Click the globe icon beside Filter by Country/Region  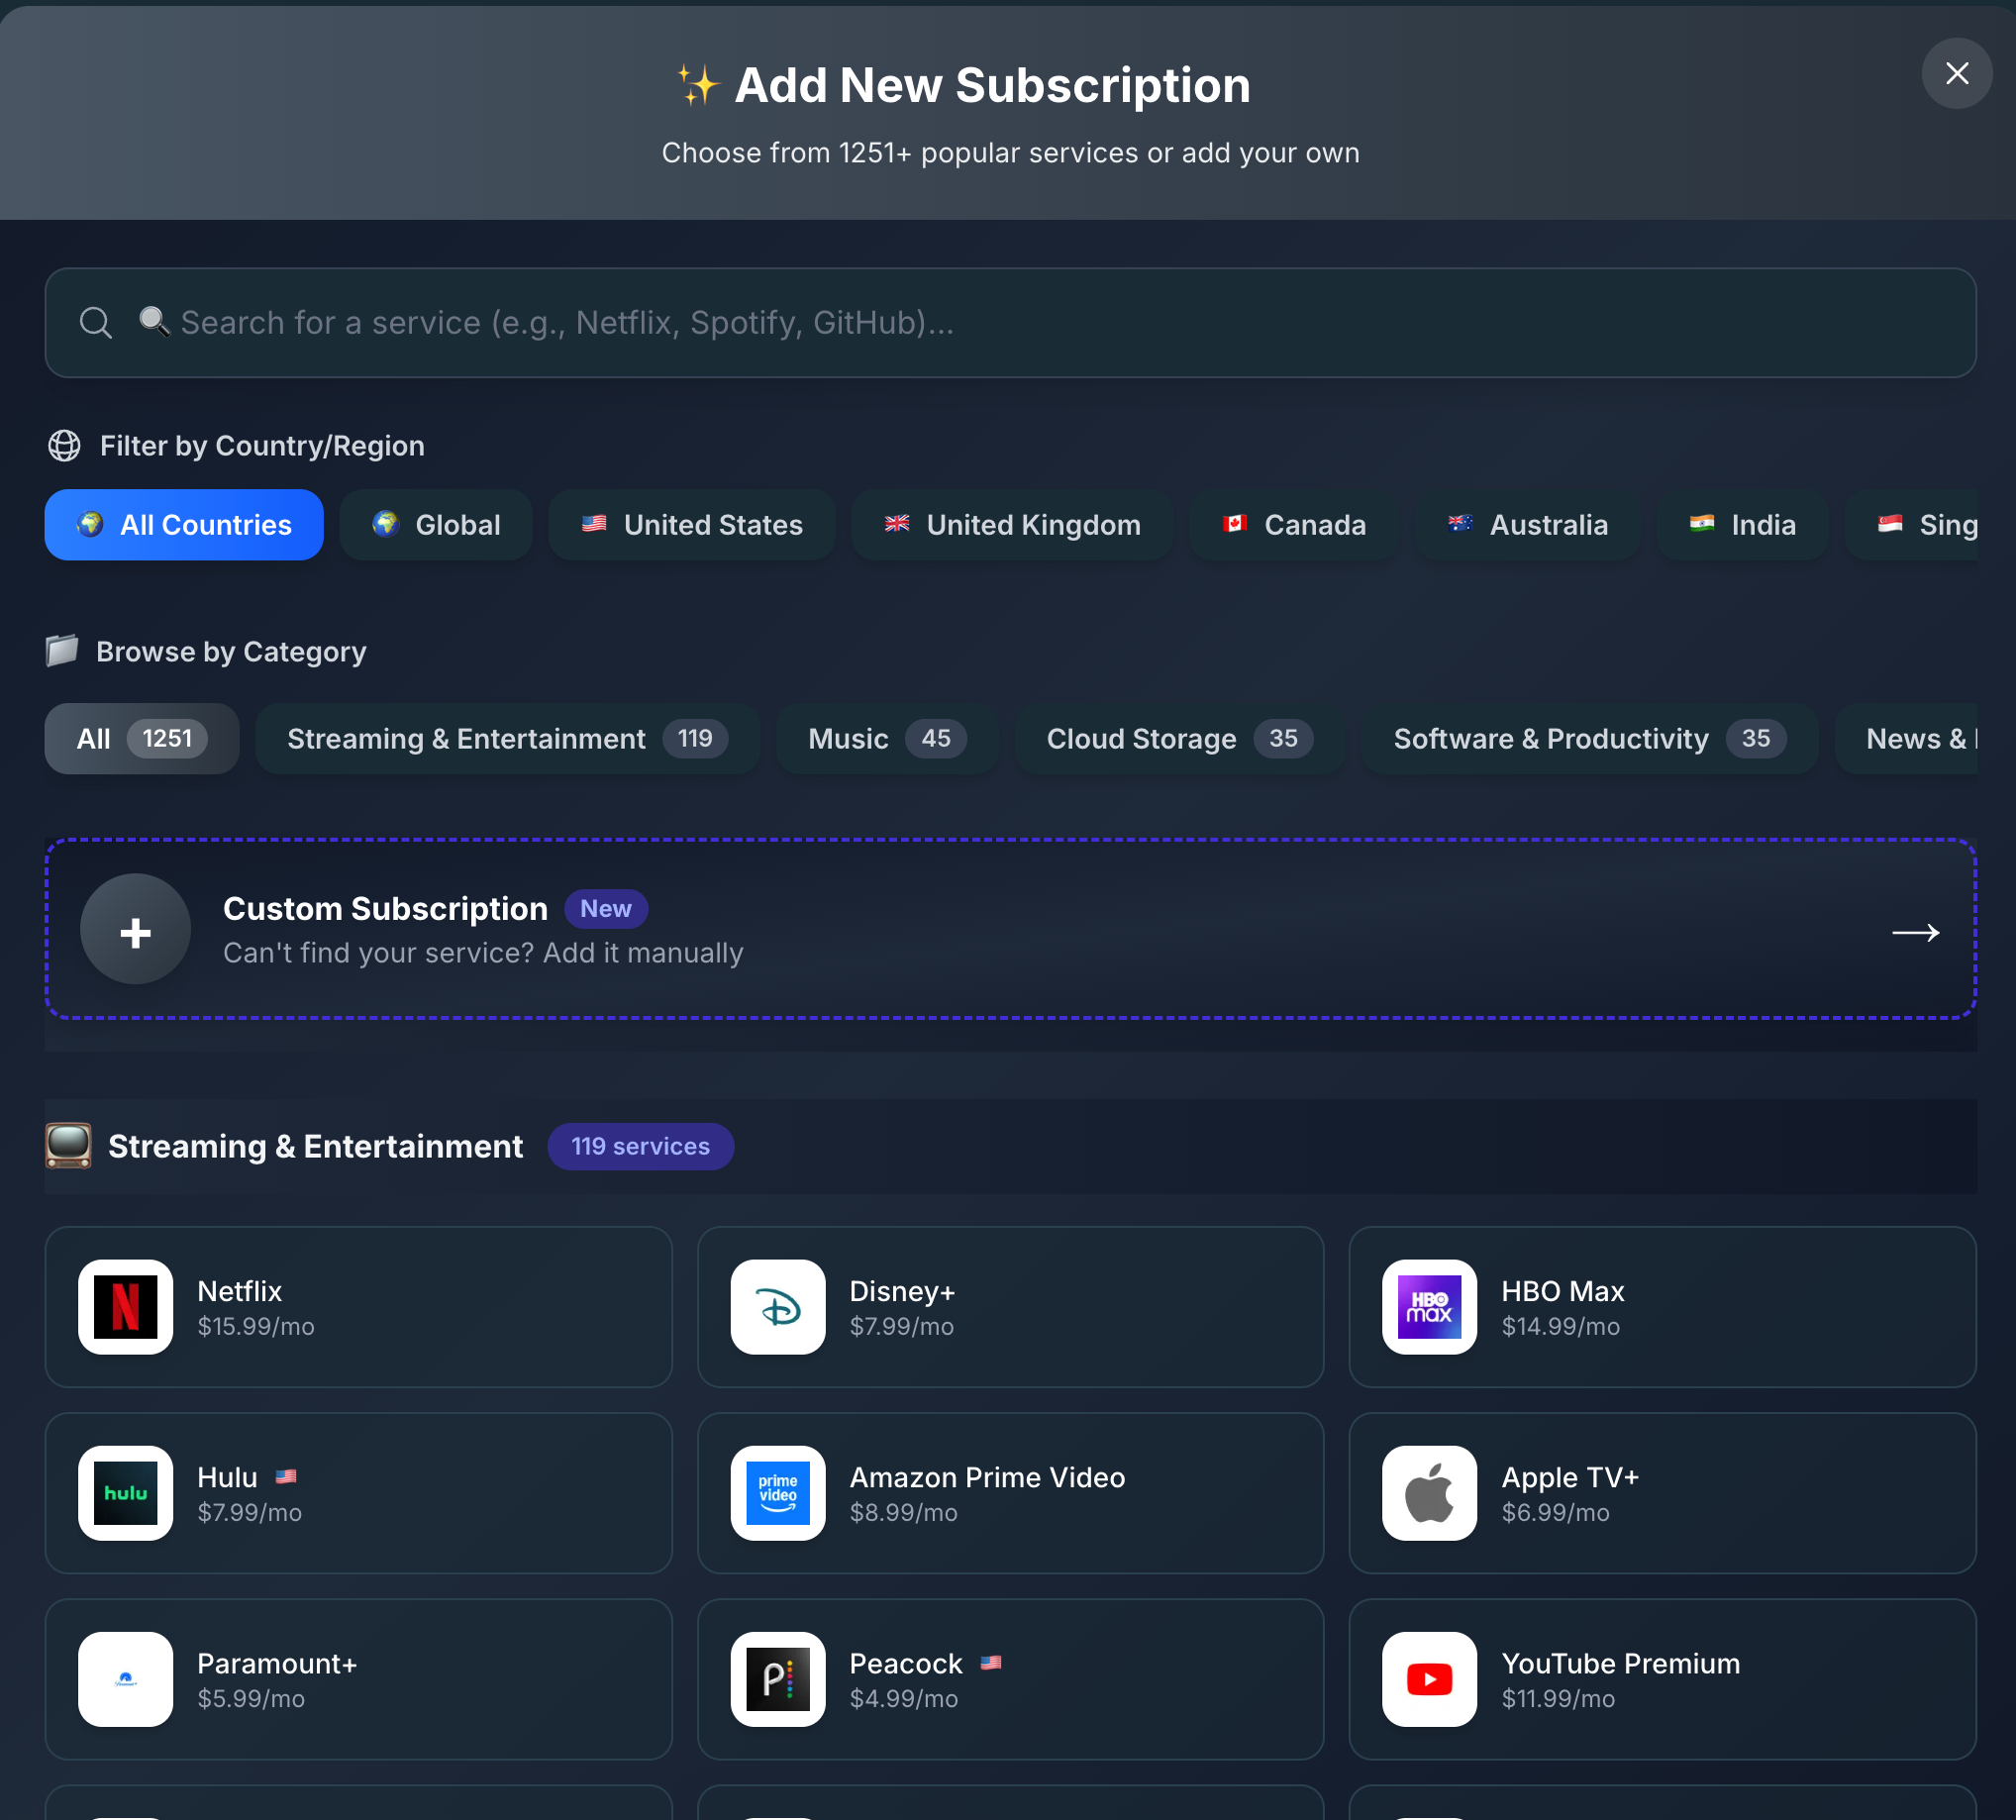pos(64,445)
